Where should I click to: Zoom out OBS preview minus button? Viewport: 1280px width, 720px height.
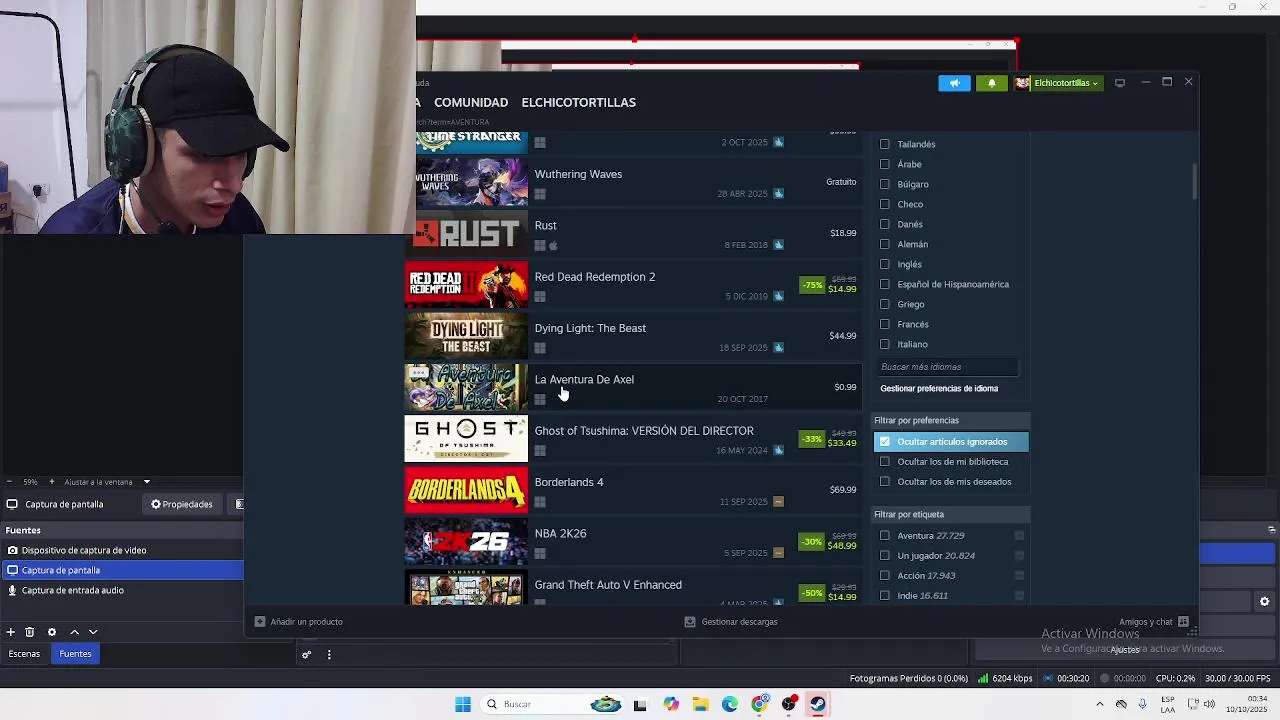[x=9, y=482]
